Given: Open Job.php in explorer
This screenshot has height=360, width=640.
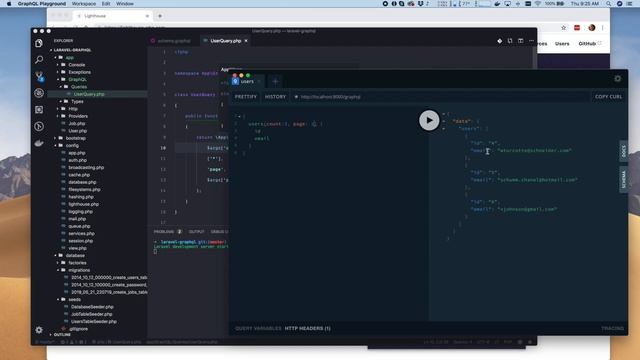Looking at the screenshot, I should point(77,124).
